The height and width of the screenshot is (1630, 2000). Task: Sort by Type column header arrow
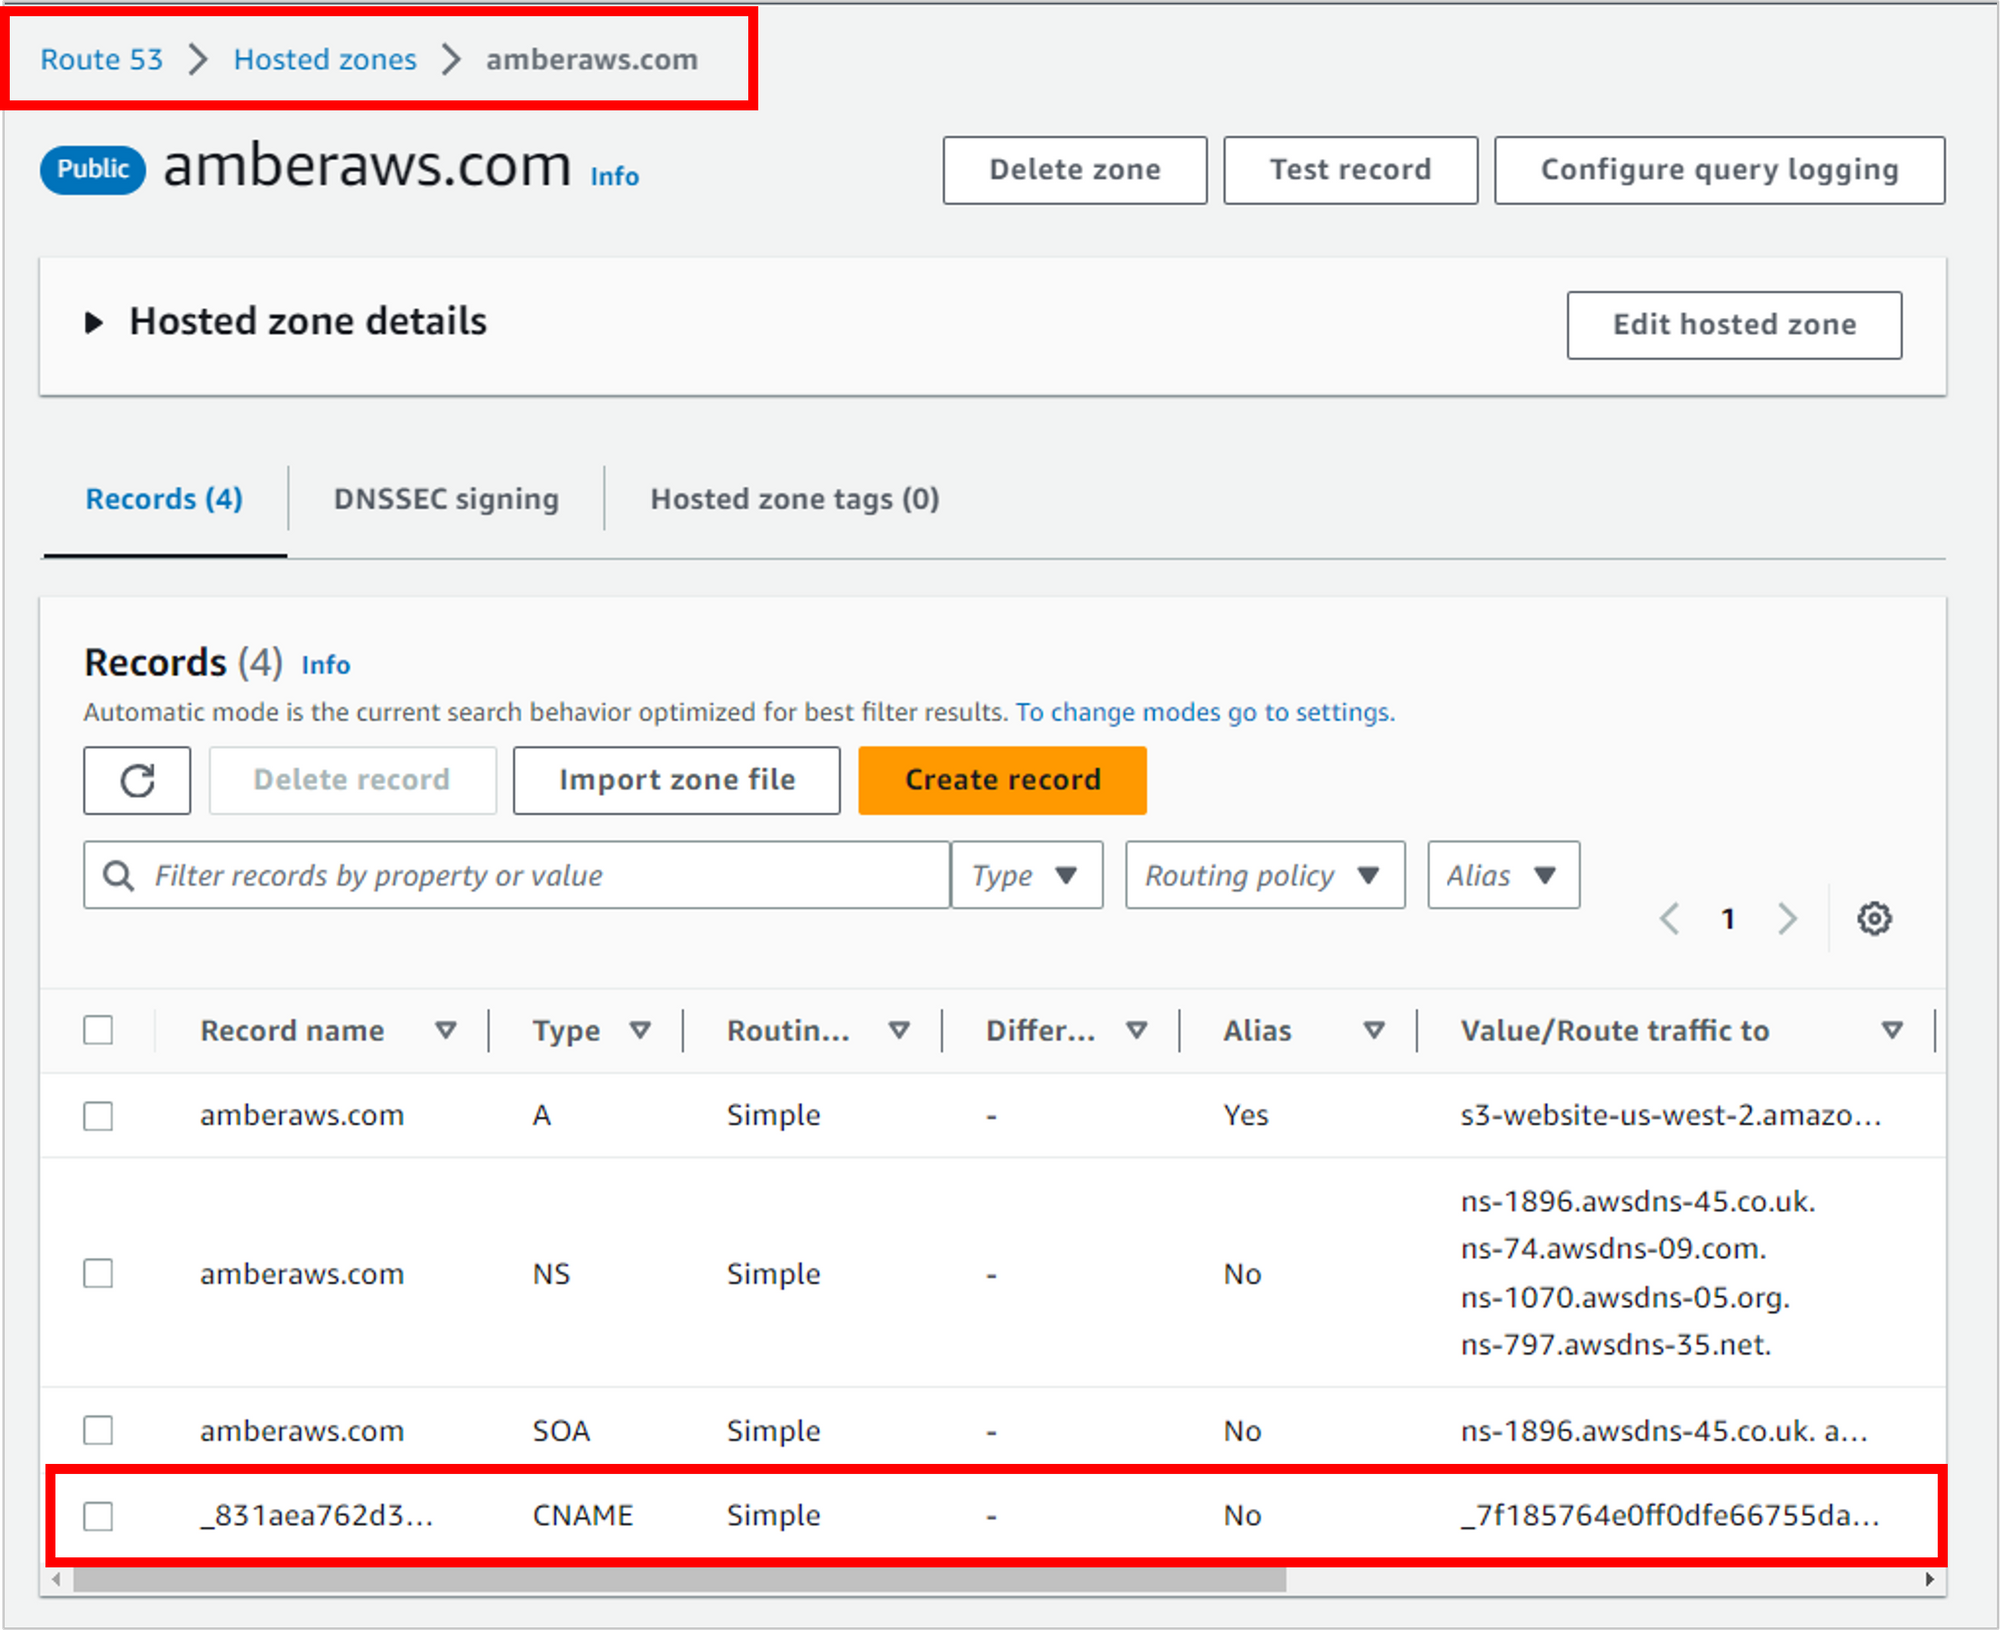tap(640, 1030)
